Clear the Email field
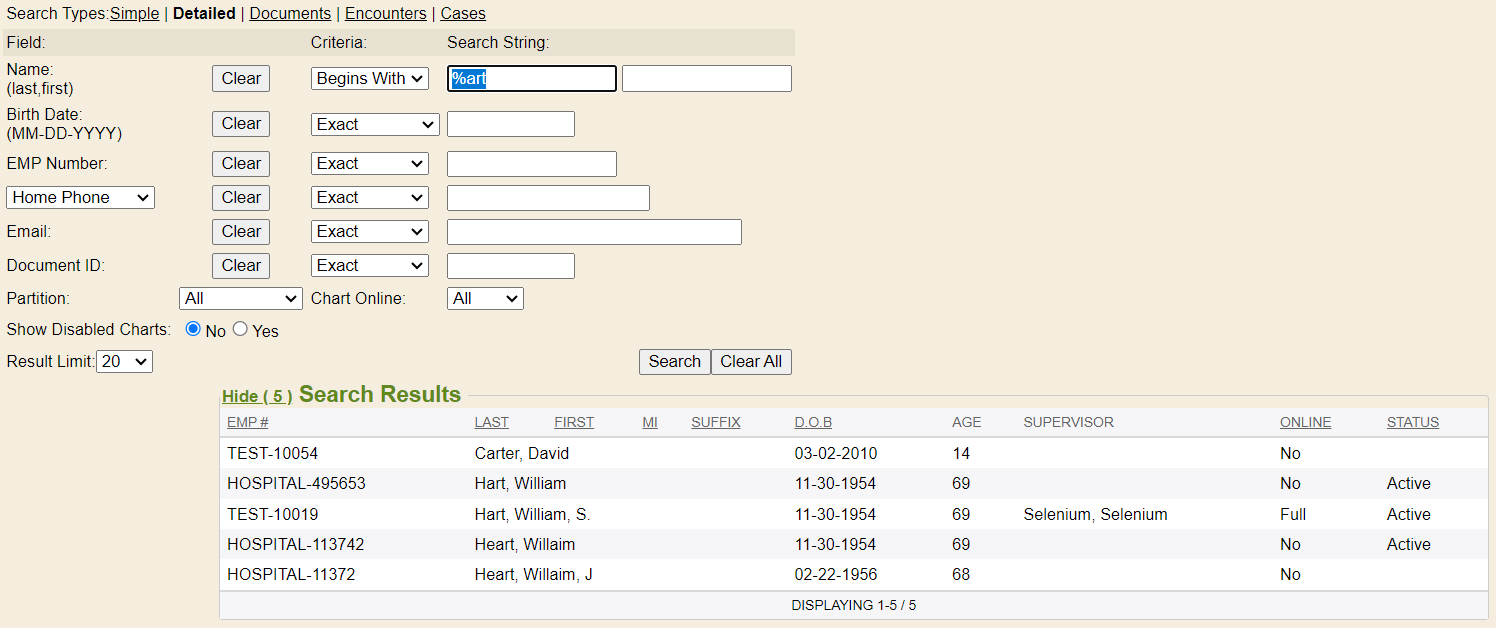The image size is (1496, 628). (x=241, y=232)
